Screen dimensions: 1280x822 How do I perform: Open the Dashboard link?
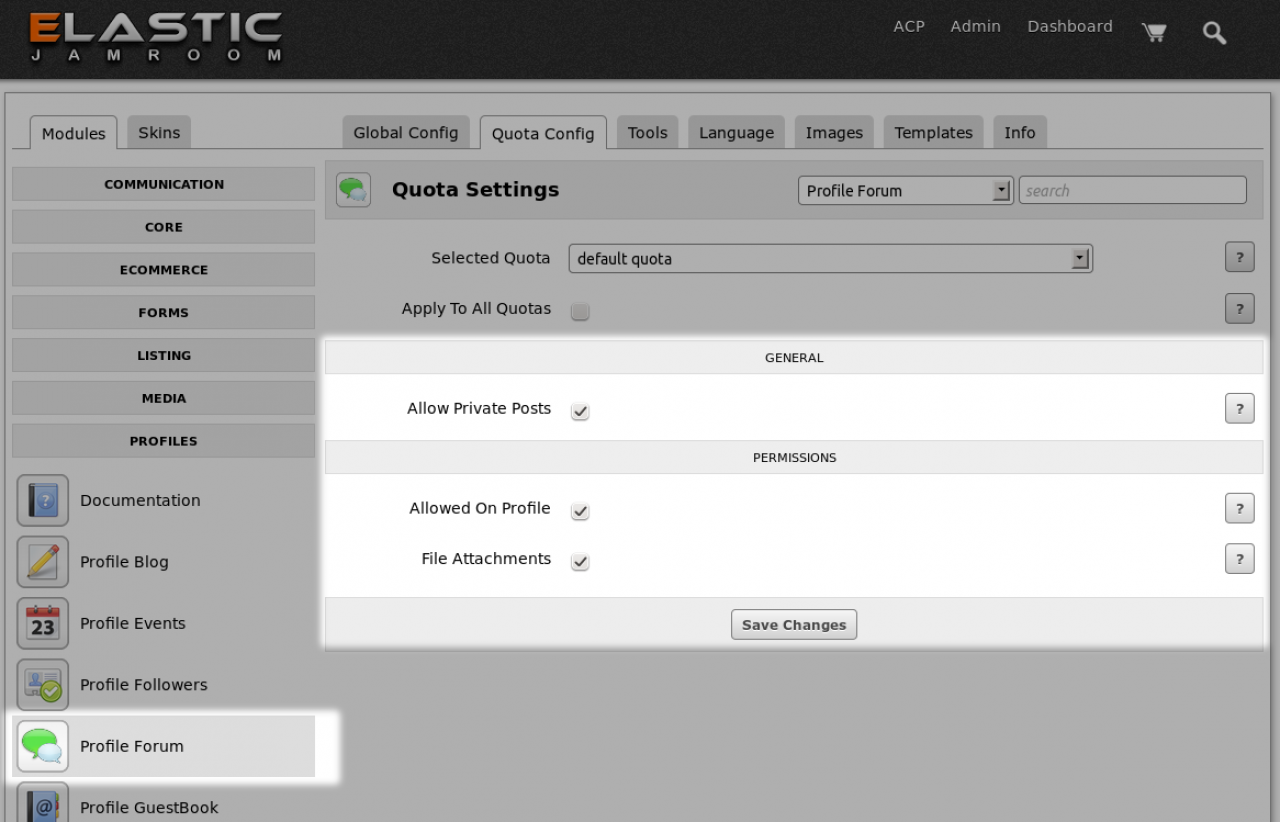click(x=1070, y=27)
